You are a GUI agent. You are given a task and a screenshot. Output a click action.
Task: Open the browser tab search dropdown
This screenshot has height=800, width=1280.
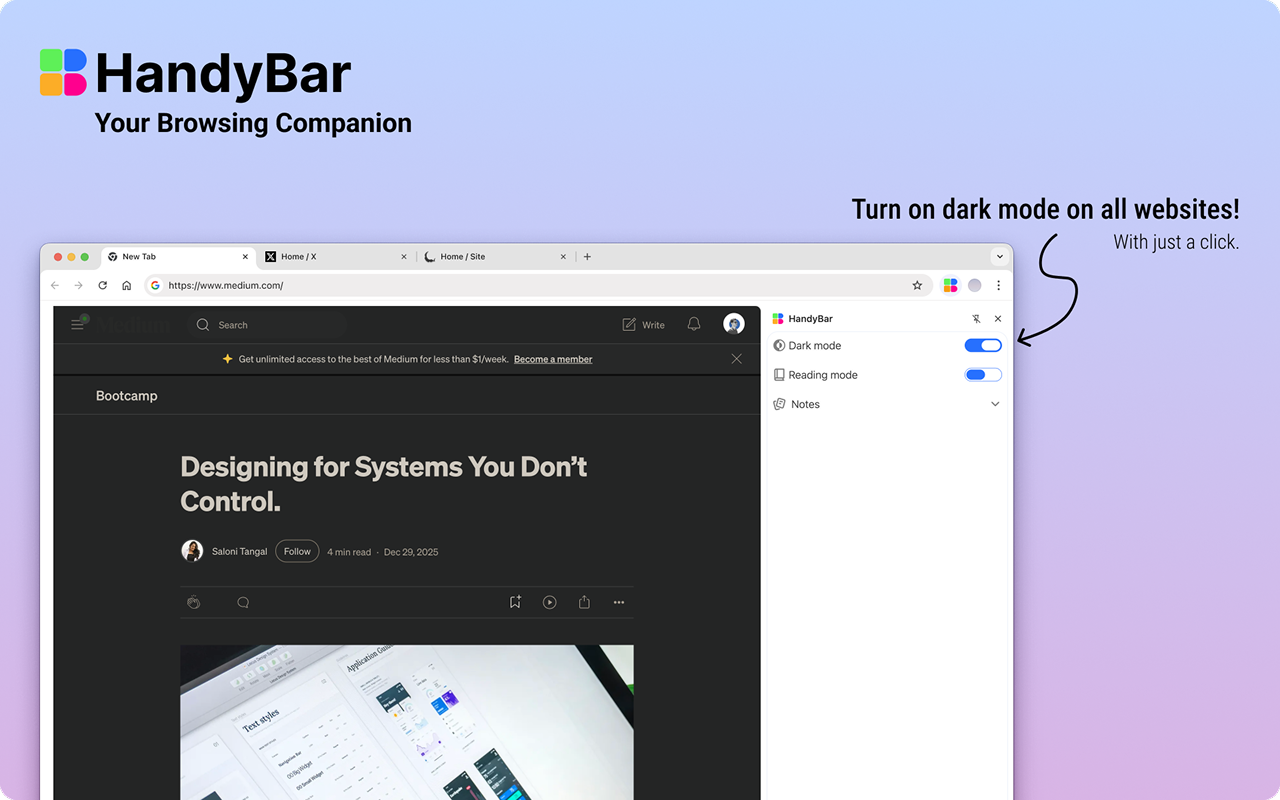pos(1000,256)
